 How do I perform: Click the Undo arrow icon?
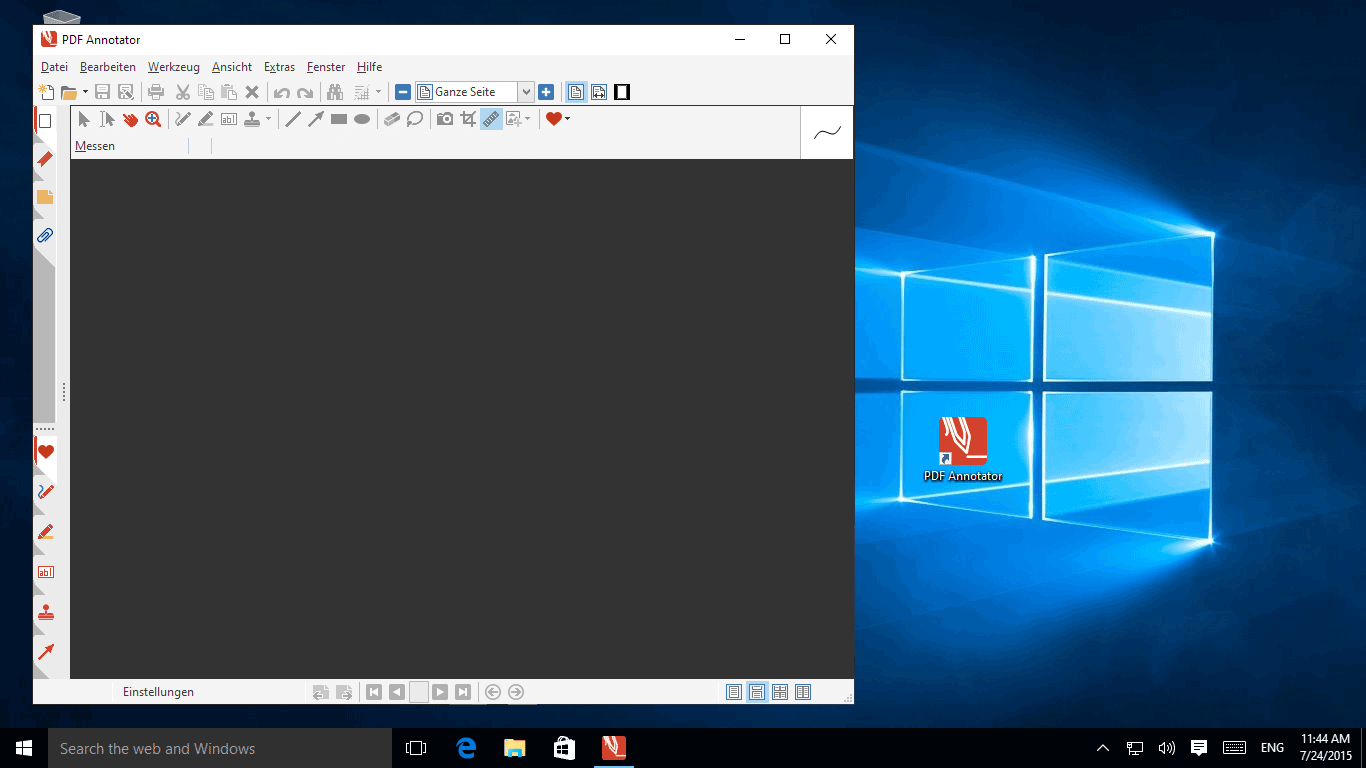tap(282, 92)
